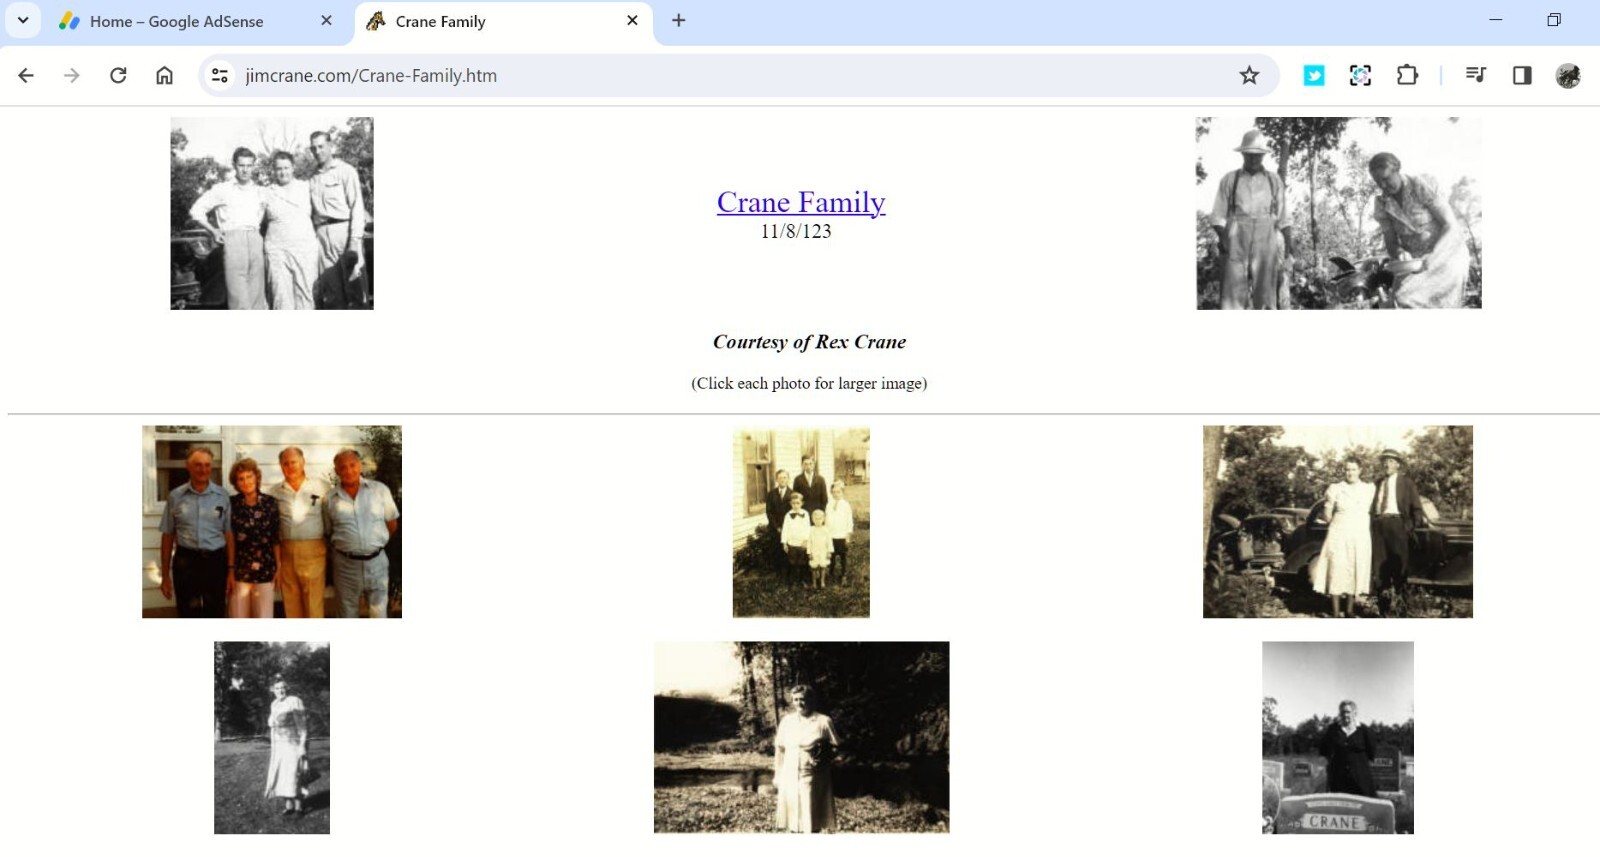Switch to Home – Google AdSense tab
The width and height of the screenshot is (1600, 857).
tap(197, 21)
